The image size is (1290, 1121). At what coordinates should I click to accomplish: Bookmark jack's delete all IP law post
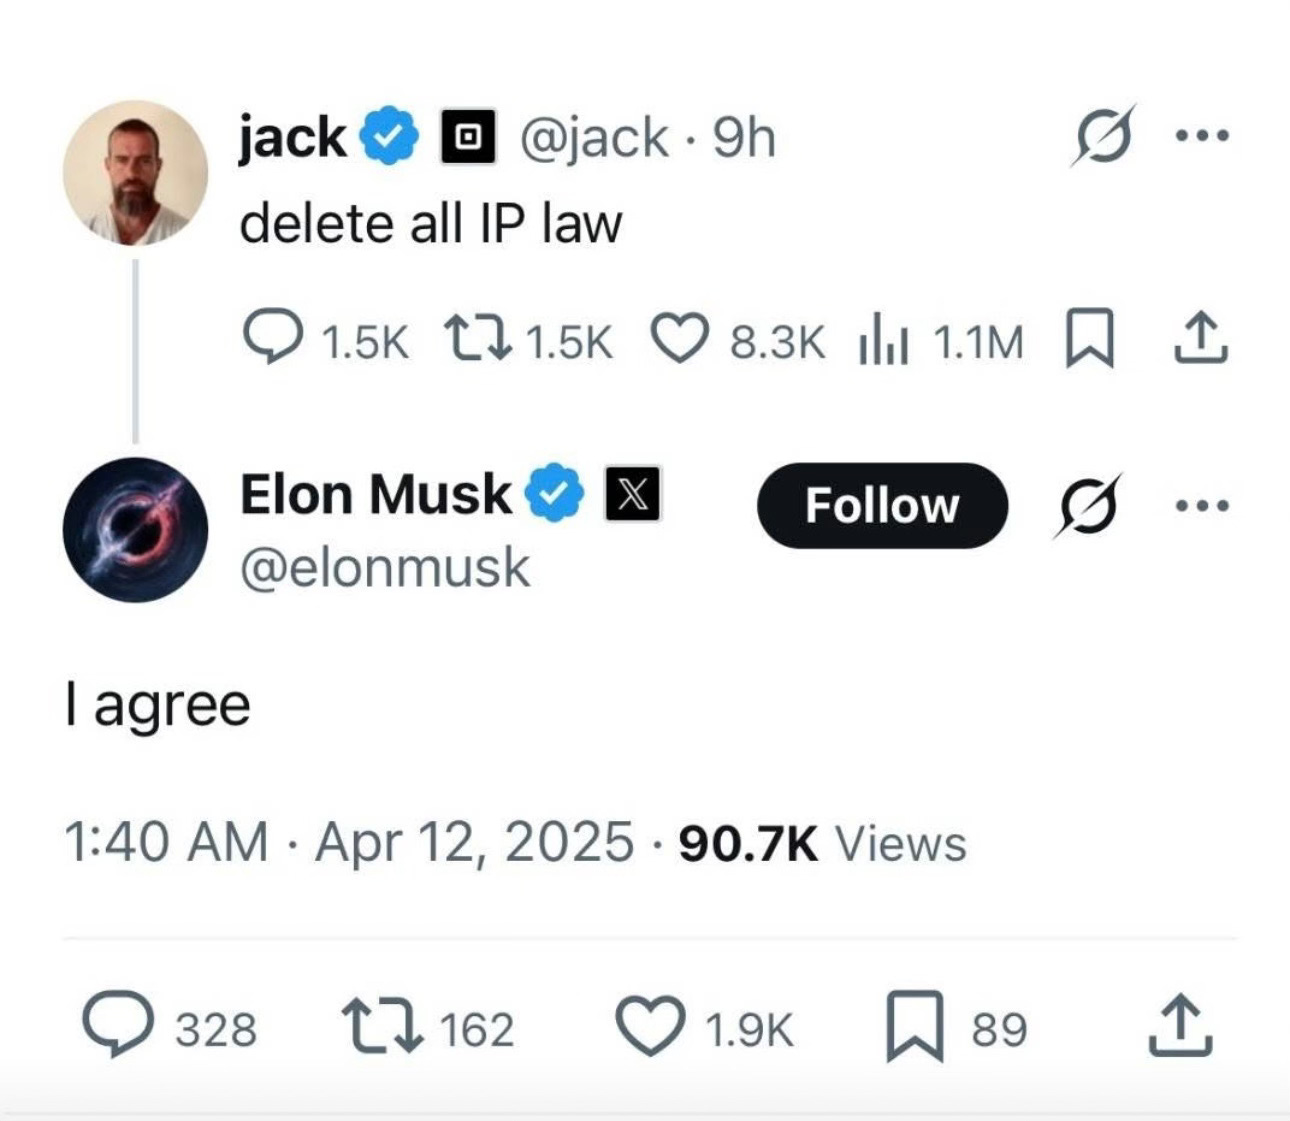click(1089, 340)
